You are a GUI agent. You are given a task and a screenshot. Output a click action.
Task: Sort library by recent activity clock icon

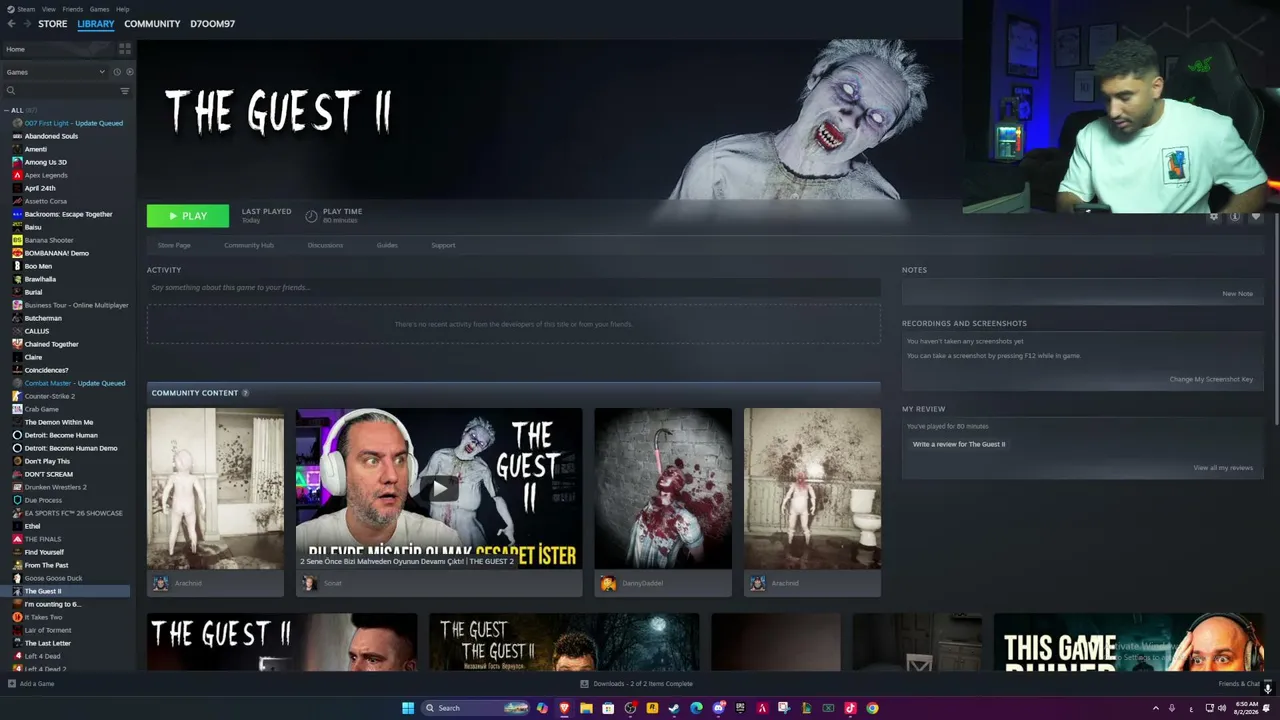coord(117,72)
